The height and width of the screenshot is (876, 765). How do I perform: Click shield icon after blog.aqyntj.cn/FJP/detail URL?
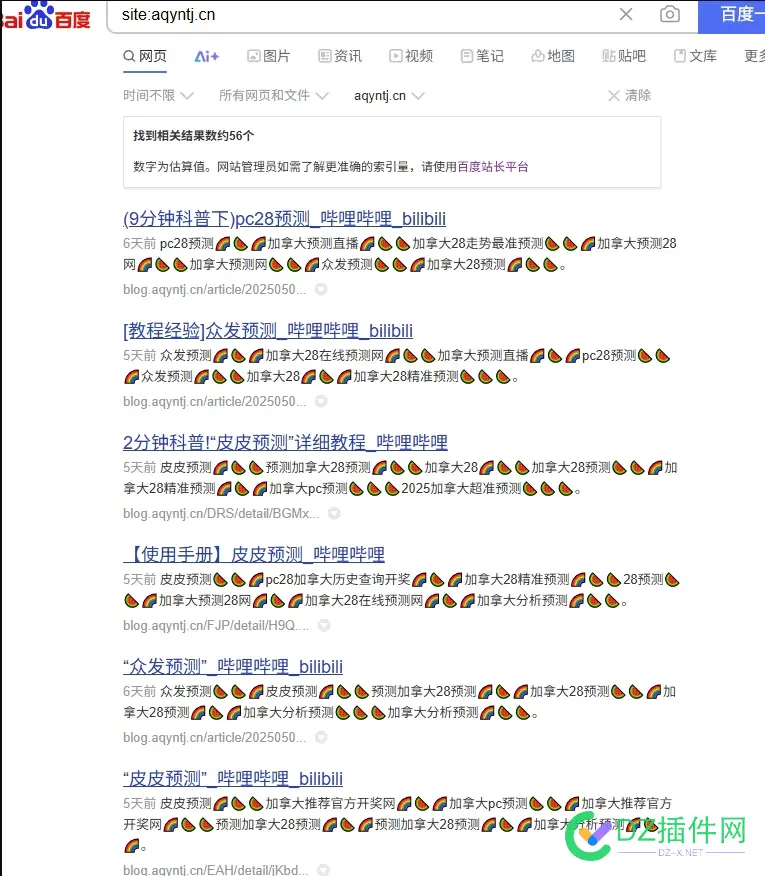(x=324, y=625)
